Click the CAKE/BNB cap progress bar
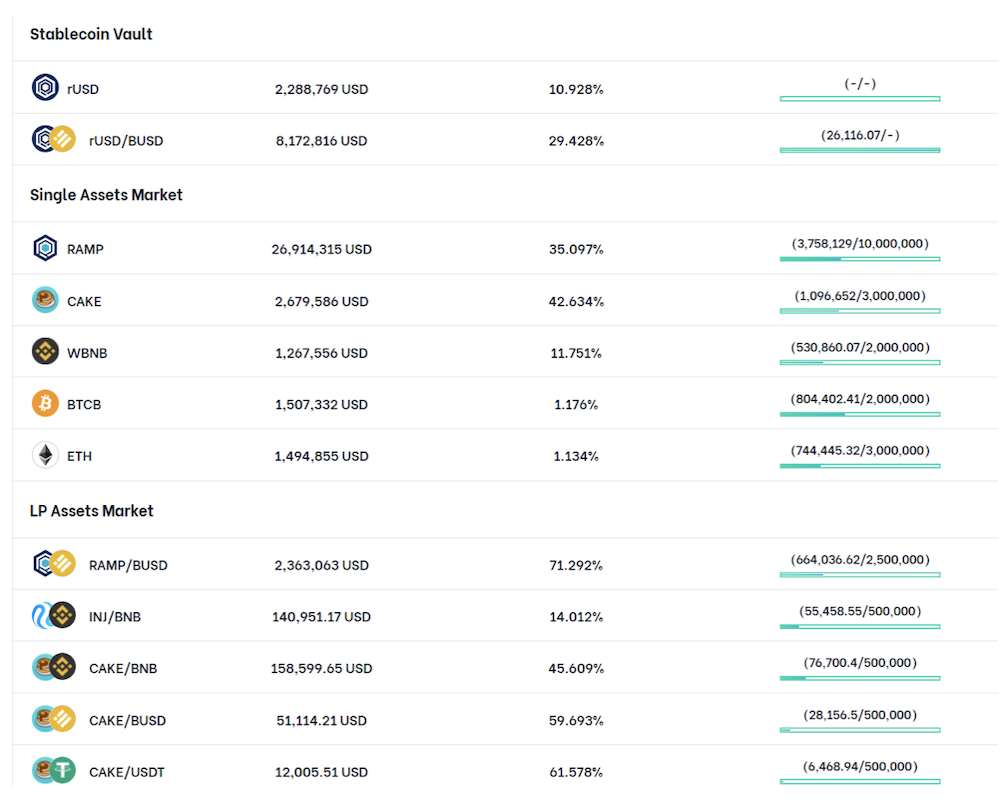The image size is (1000, 801). (860, 679)
